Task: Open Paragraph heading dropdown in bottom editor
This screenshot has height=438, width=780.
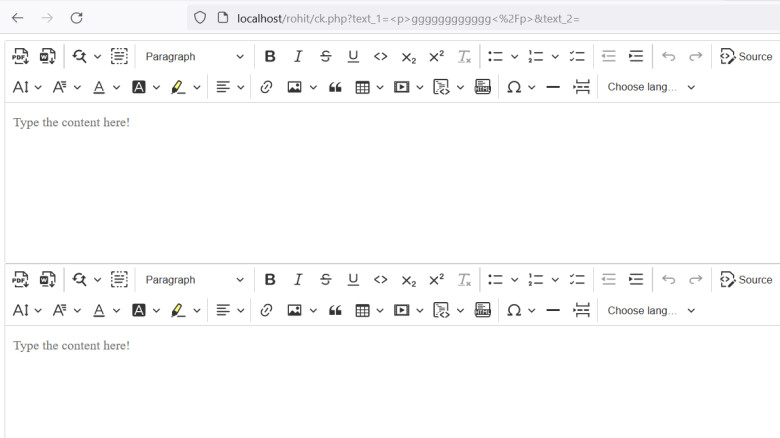Action: click(194, 280)
